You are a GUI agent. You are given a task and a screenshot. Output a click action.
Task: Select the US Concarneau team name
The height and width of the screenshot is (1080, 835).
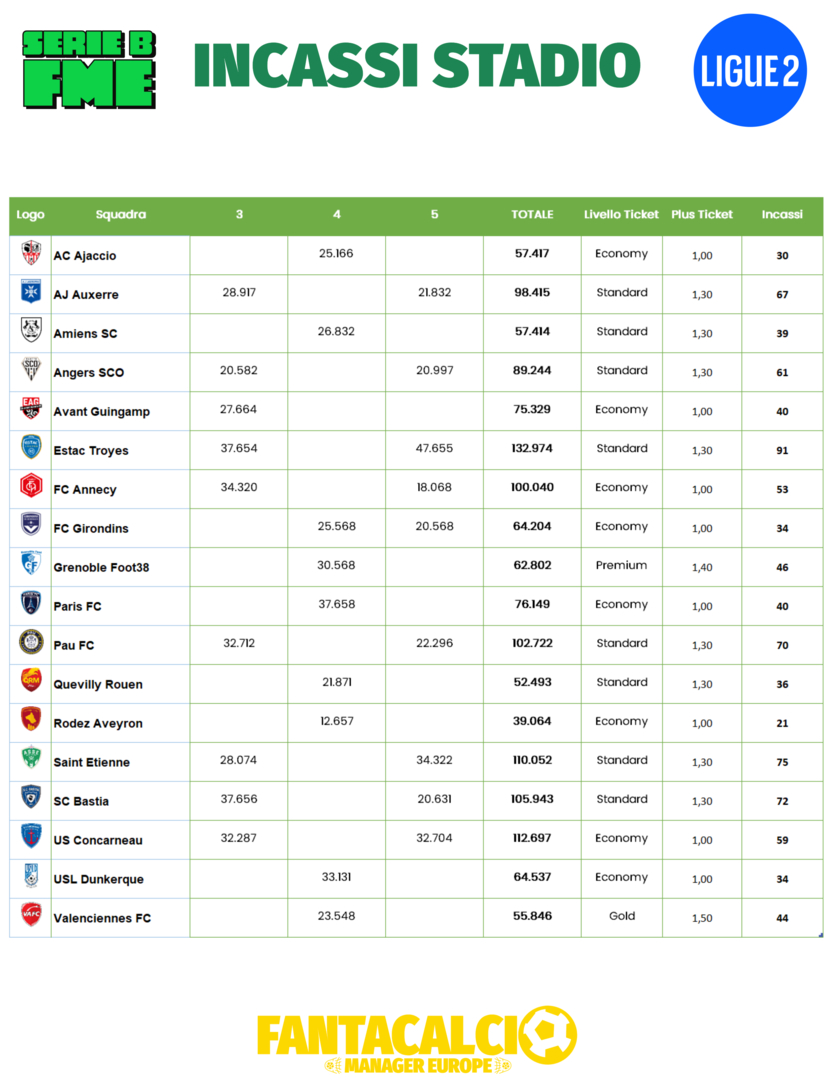(100, 841)
